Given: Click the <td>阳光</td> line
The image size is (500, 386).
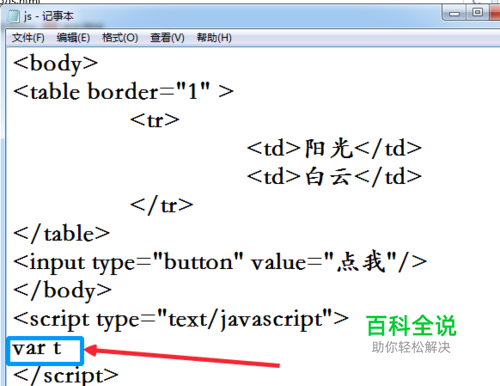Looking at the screenshot, I should (x=334, y=148).
